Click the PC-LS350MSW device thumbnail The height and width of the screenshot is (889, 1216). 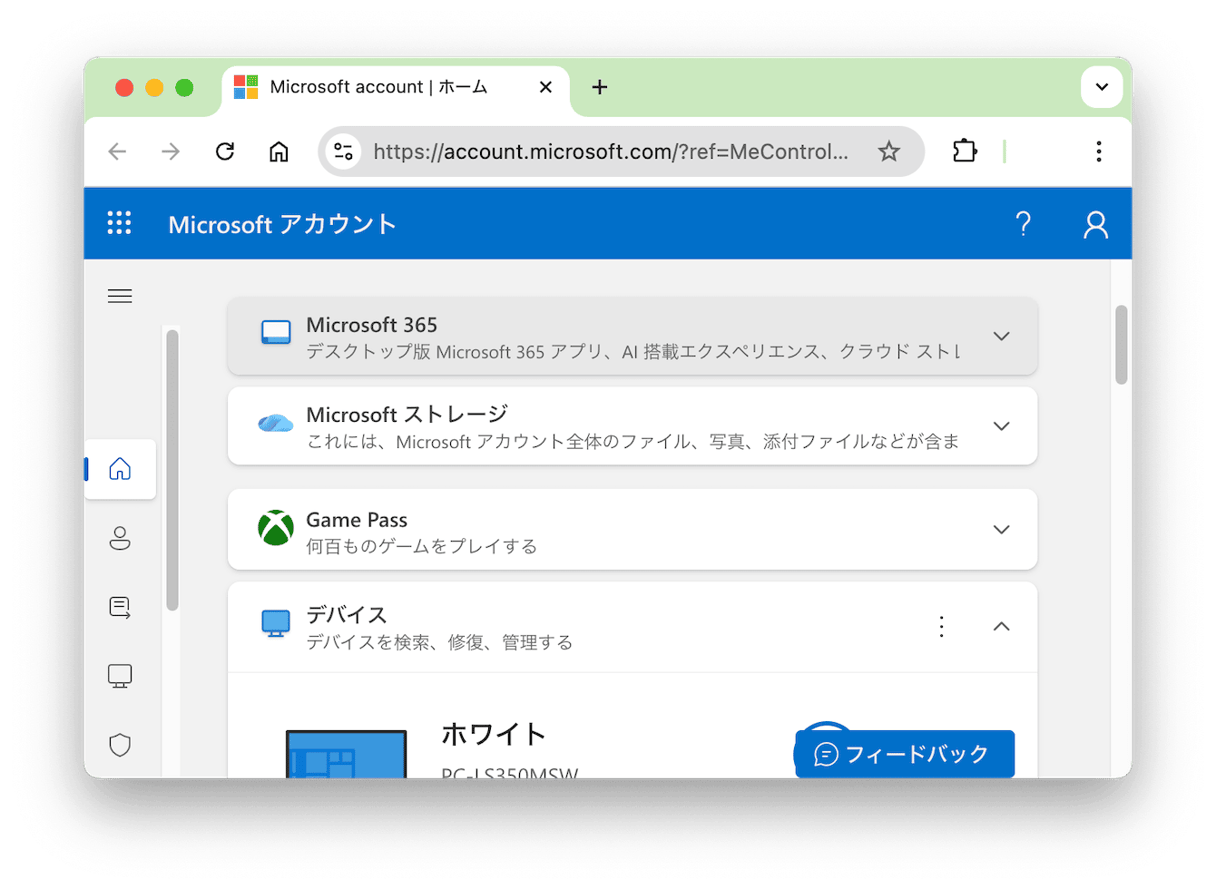coord(347,757)
